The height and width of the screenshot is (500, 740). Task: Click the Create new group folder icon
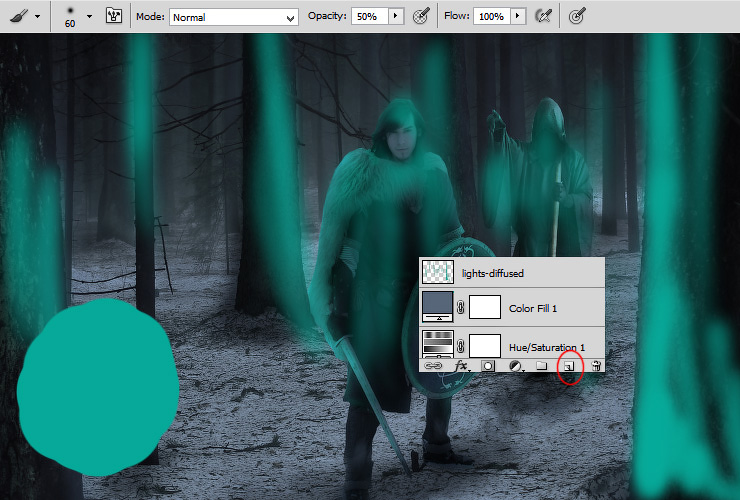tap(542, 365)
